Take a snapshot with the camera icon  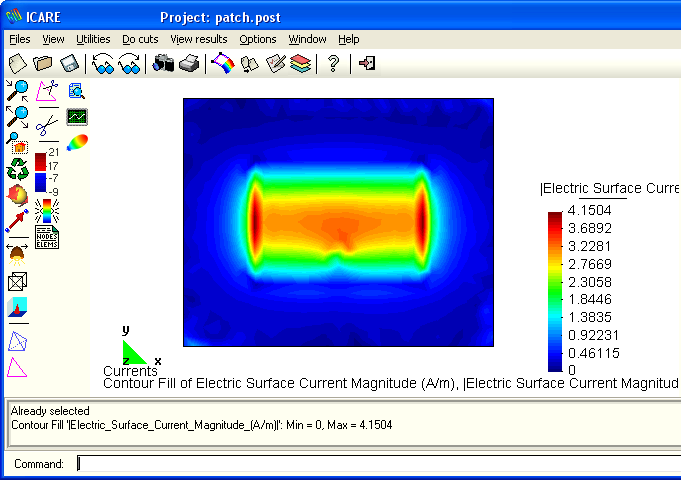pyautogui.click(x=163, y=63)
